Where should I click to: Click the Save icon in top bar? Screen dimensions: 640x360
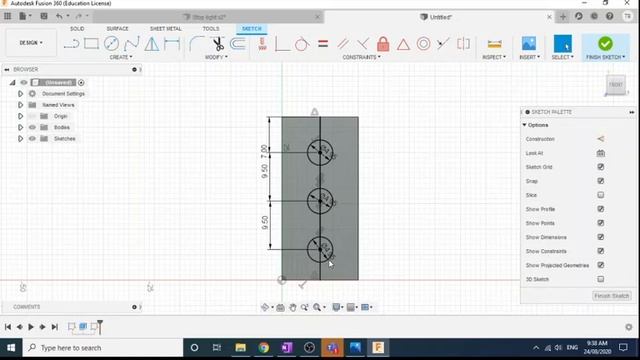(44, 16)
